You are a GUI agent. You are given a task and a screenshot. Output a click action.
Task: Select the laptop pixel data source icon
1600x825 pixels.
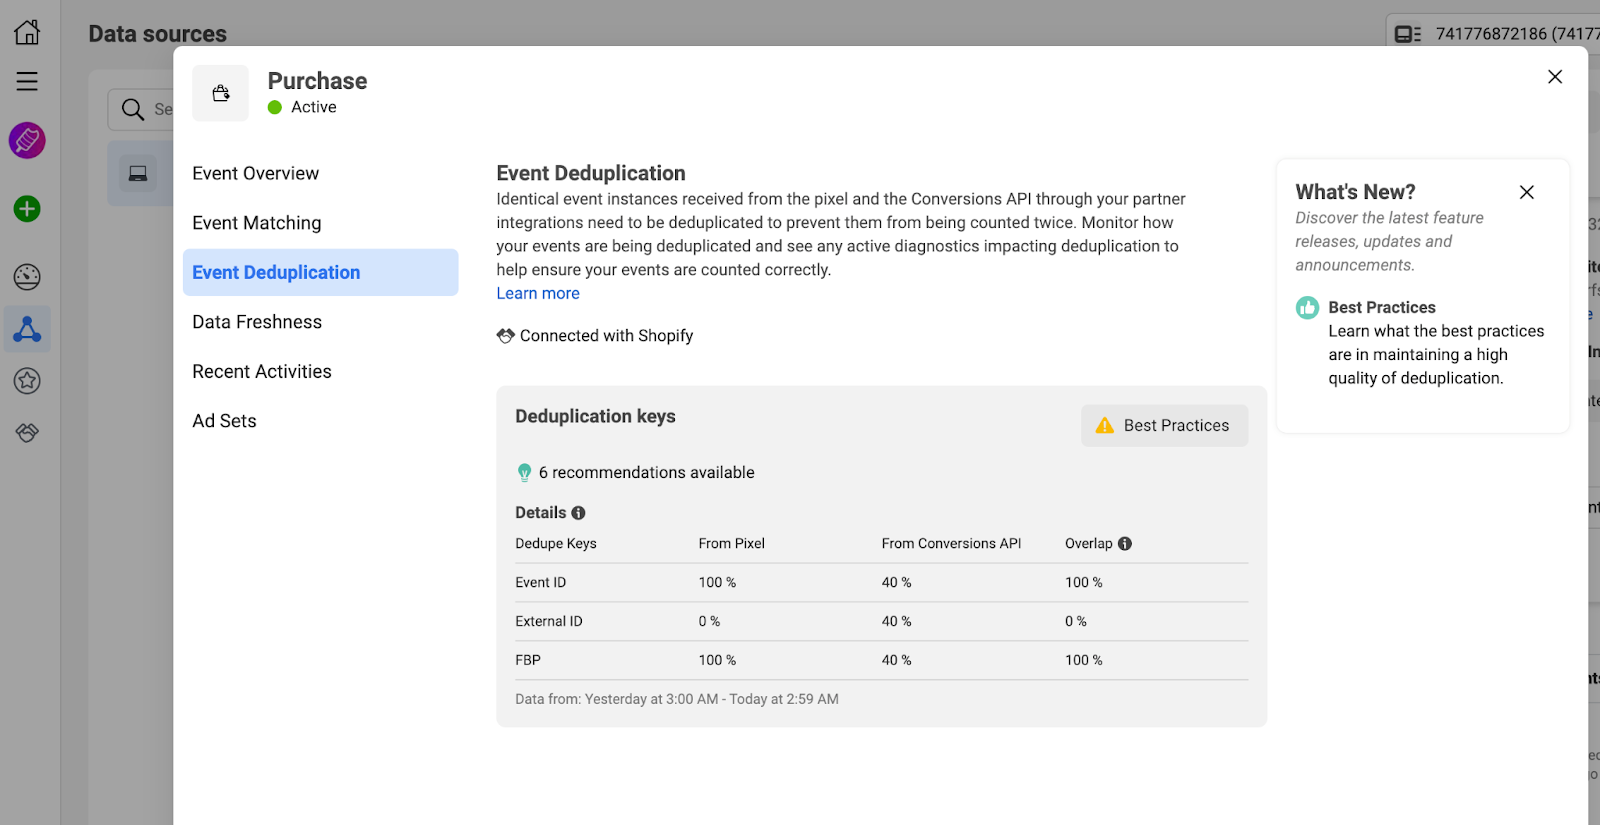[138, 174]
